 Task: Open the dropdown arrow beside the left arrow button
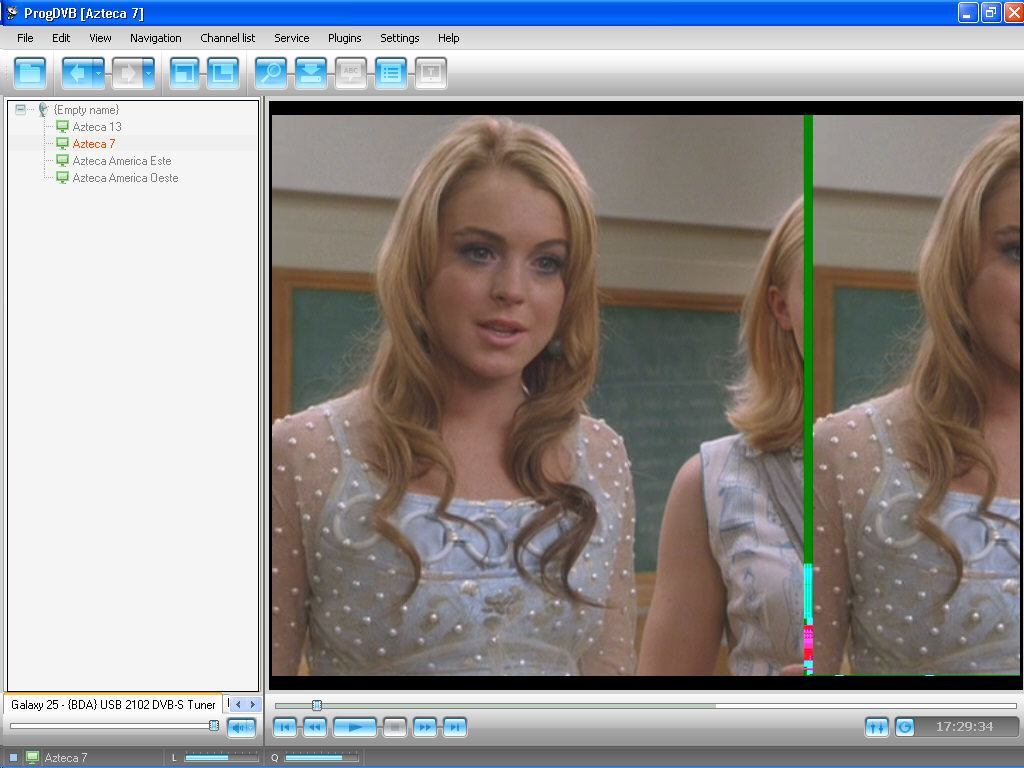tap(99, 72)
